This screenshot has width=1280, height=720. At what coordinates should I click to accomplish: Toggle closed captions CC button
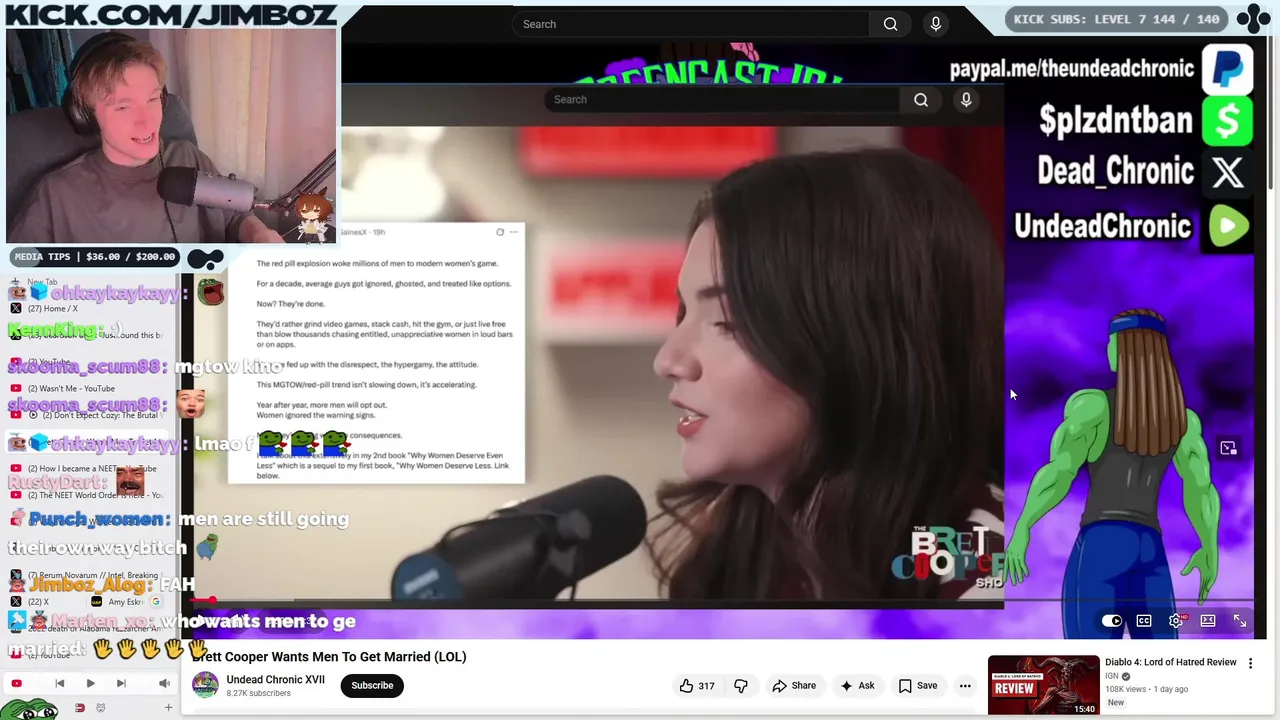(1144, 621)
